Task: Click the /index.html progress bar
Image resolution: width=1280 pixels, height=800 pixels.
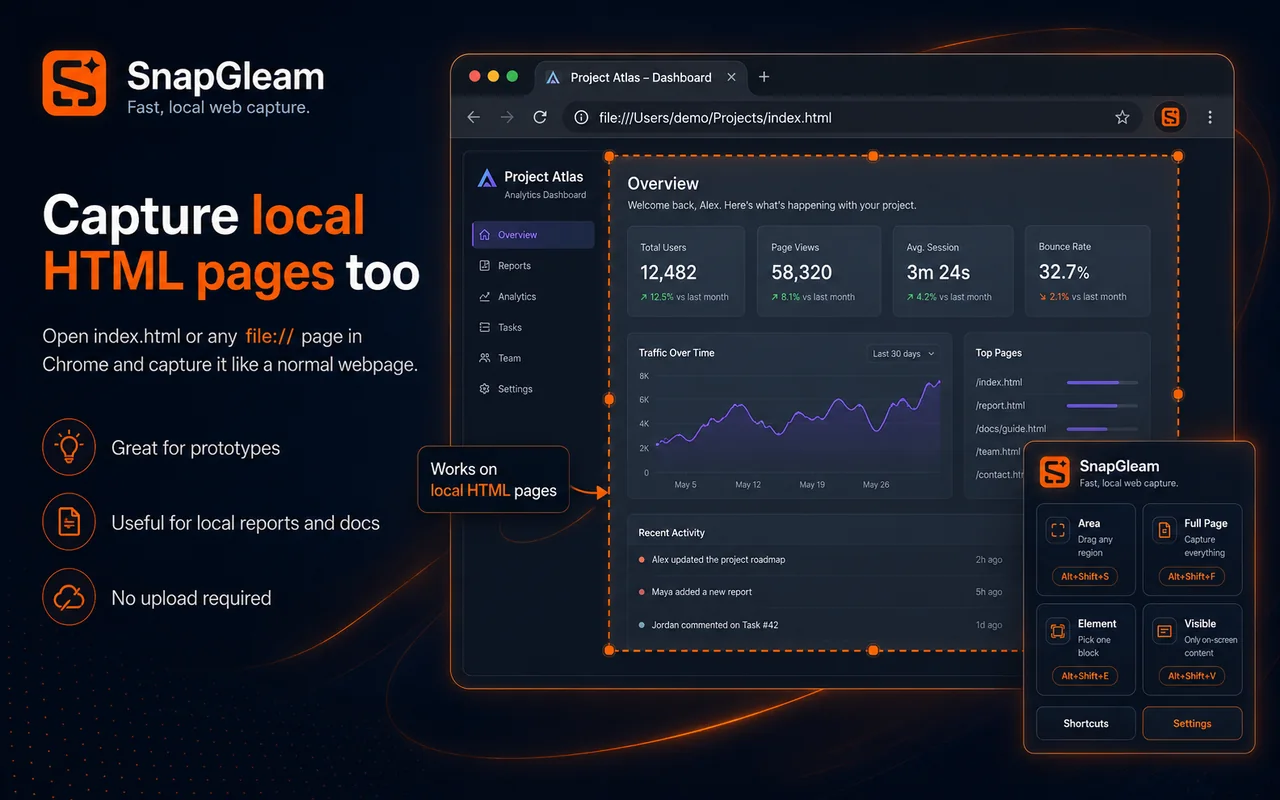Action: pos(1102,382)
